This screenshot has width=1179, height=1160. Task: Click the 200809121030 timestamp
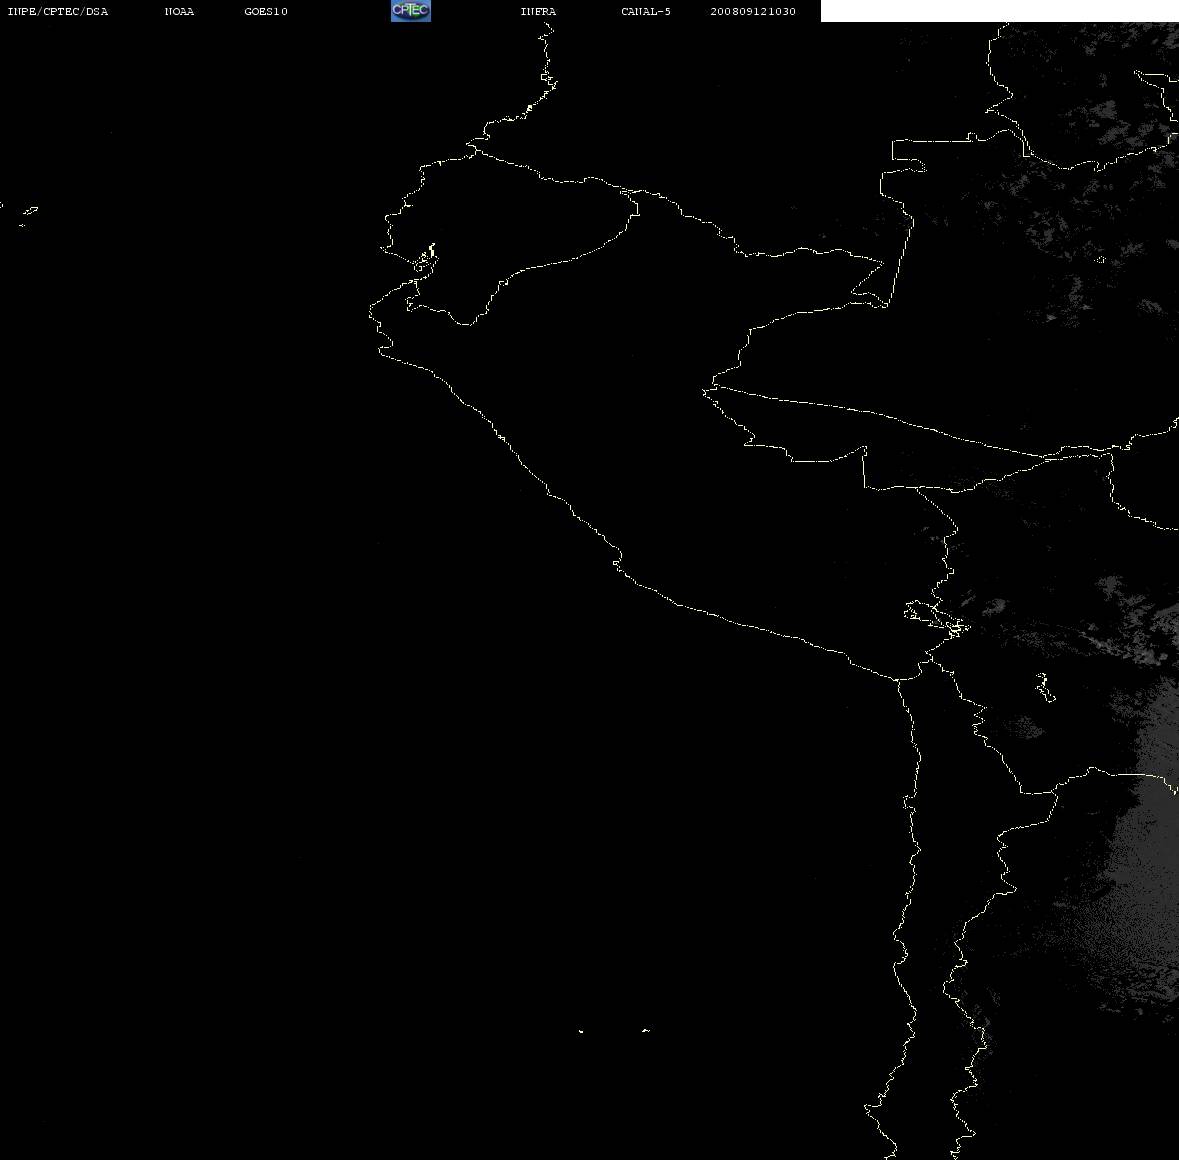click(753, 11)
